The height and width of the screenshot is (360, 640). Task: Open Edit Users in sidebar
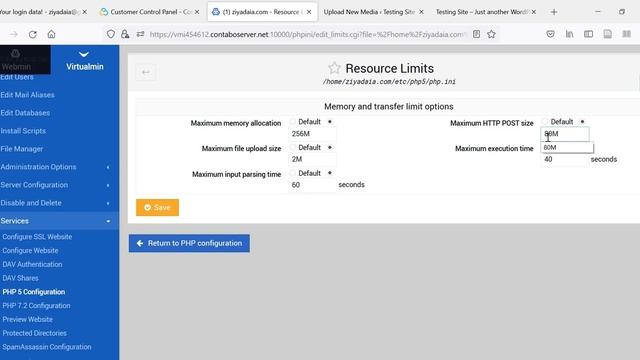tap(17, 77)
